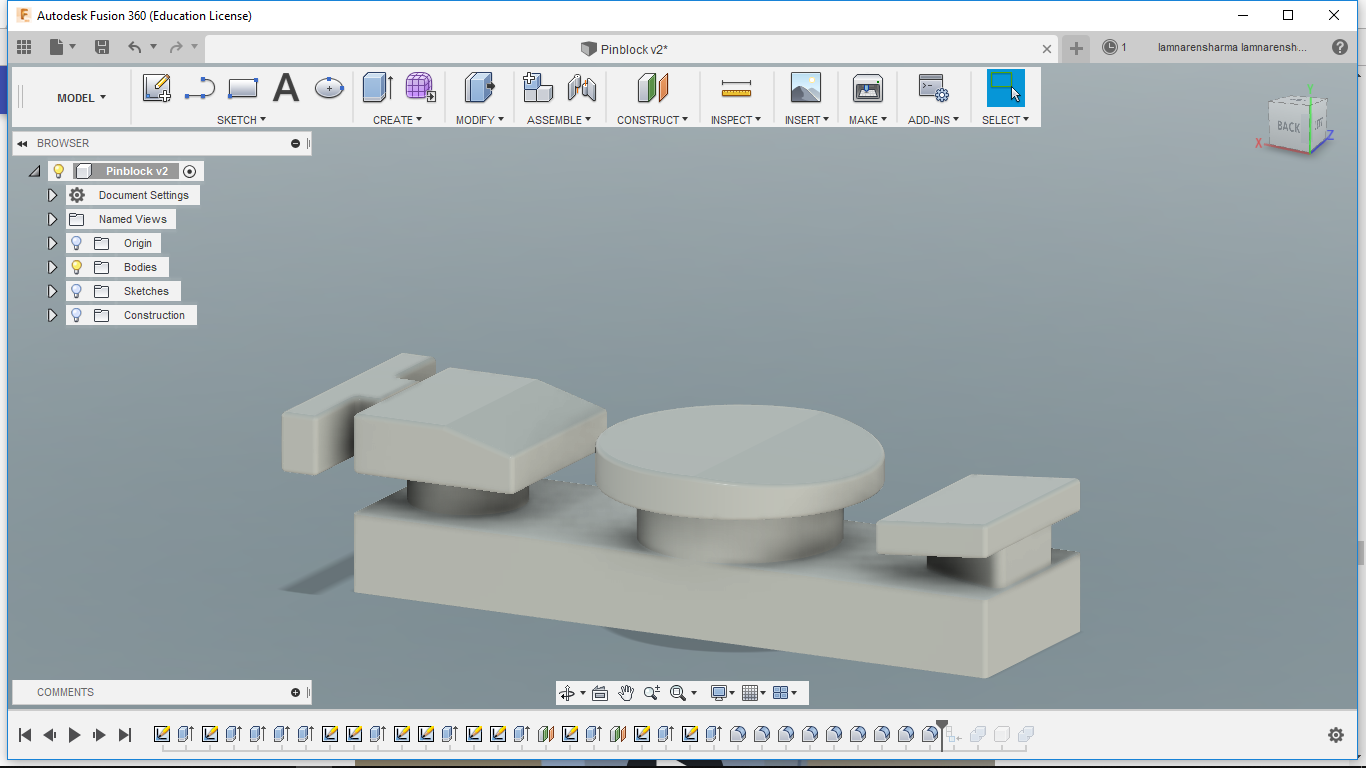Open the CREATE menu
The height and width of the screenshot is (768, 1366).
(x=397, y=120)
